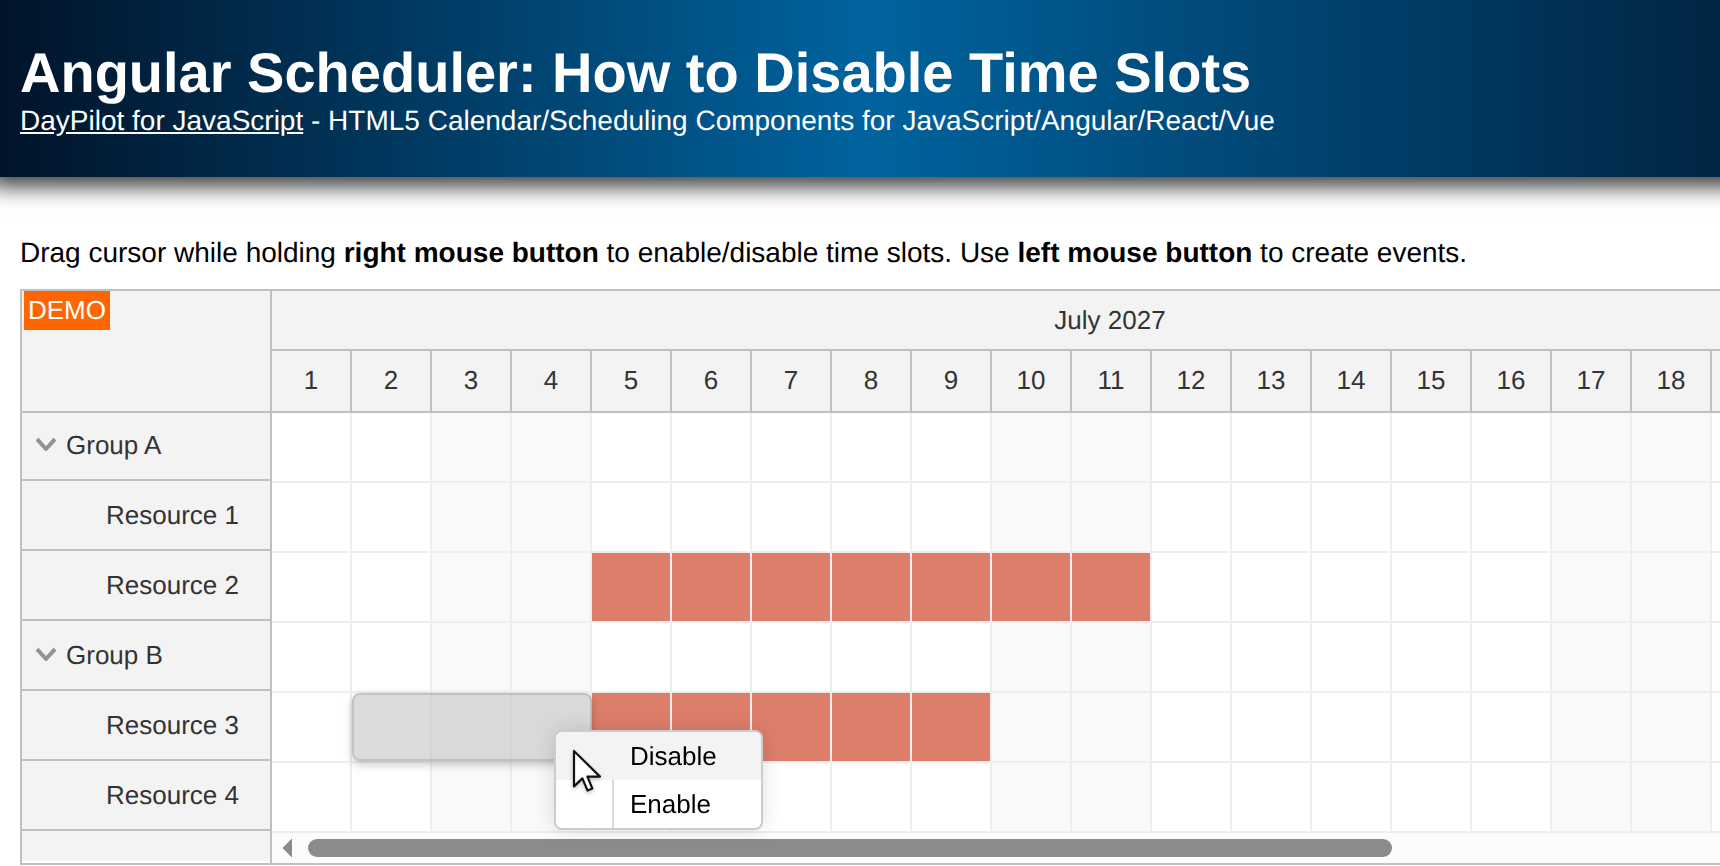The width and height of the screenshot is (1720, 866).
Task: Collapse the Group B chevron
Action: click(x=46, y=655)
